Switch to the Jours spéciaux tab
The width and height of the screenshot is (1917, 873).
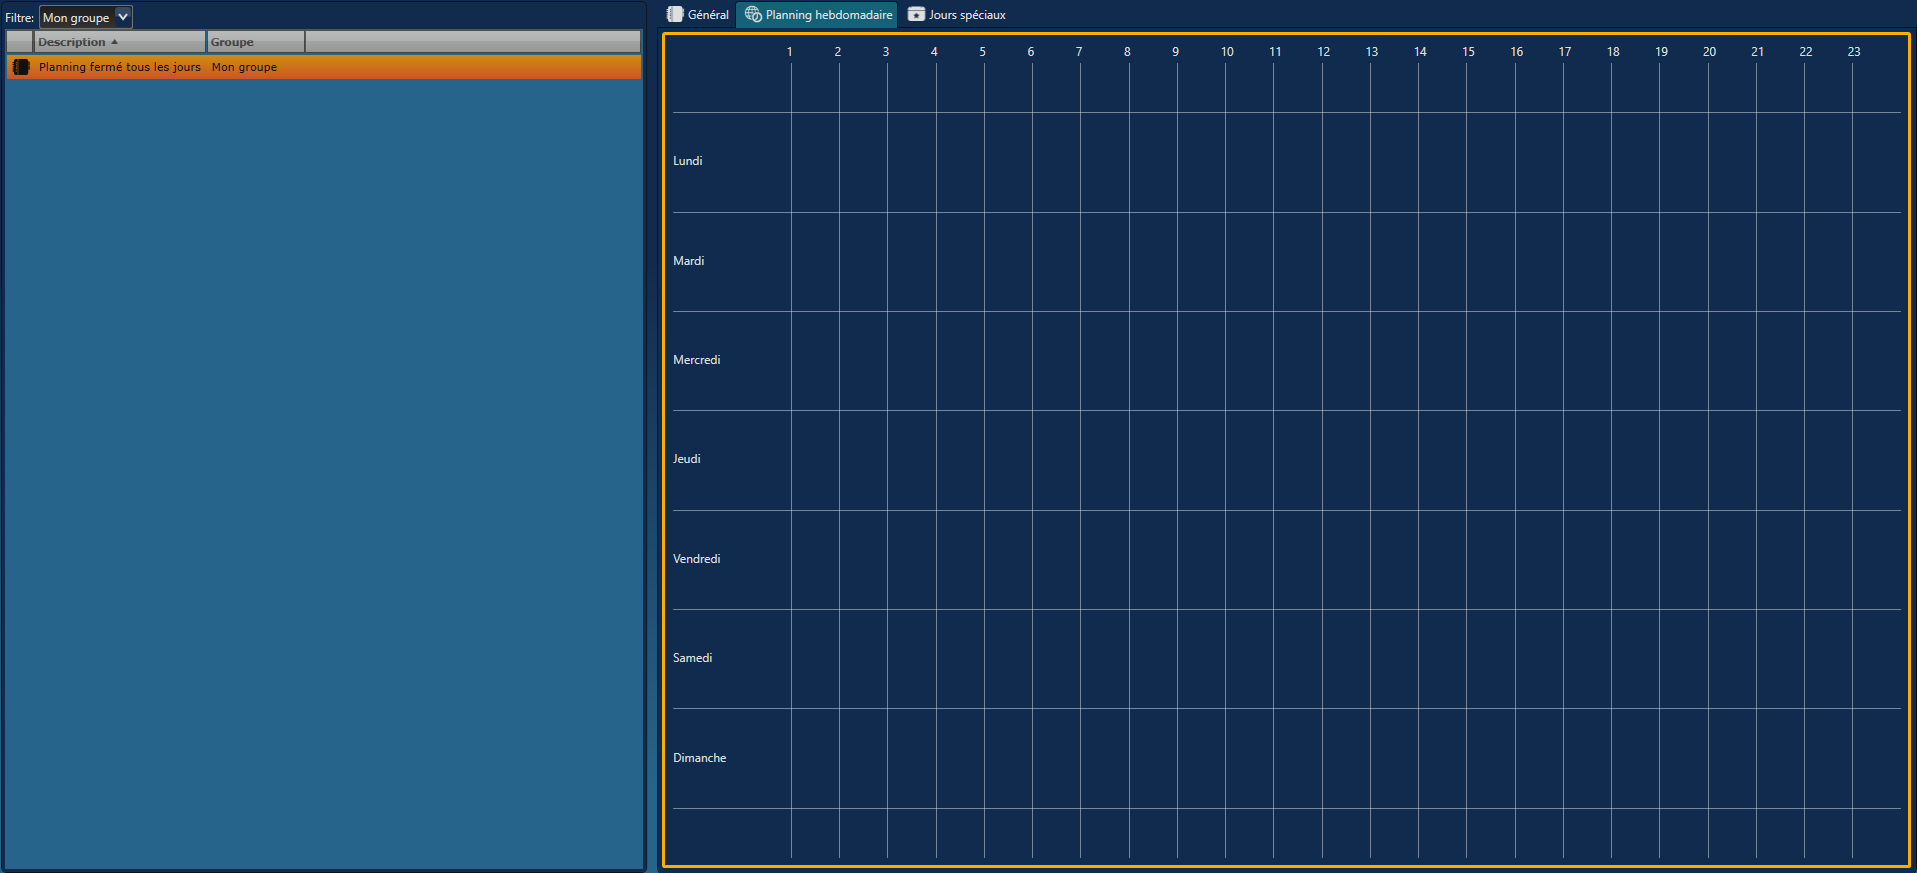coord(956,15)
